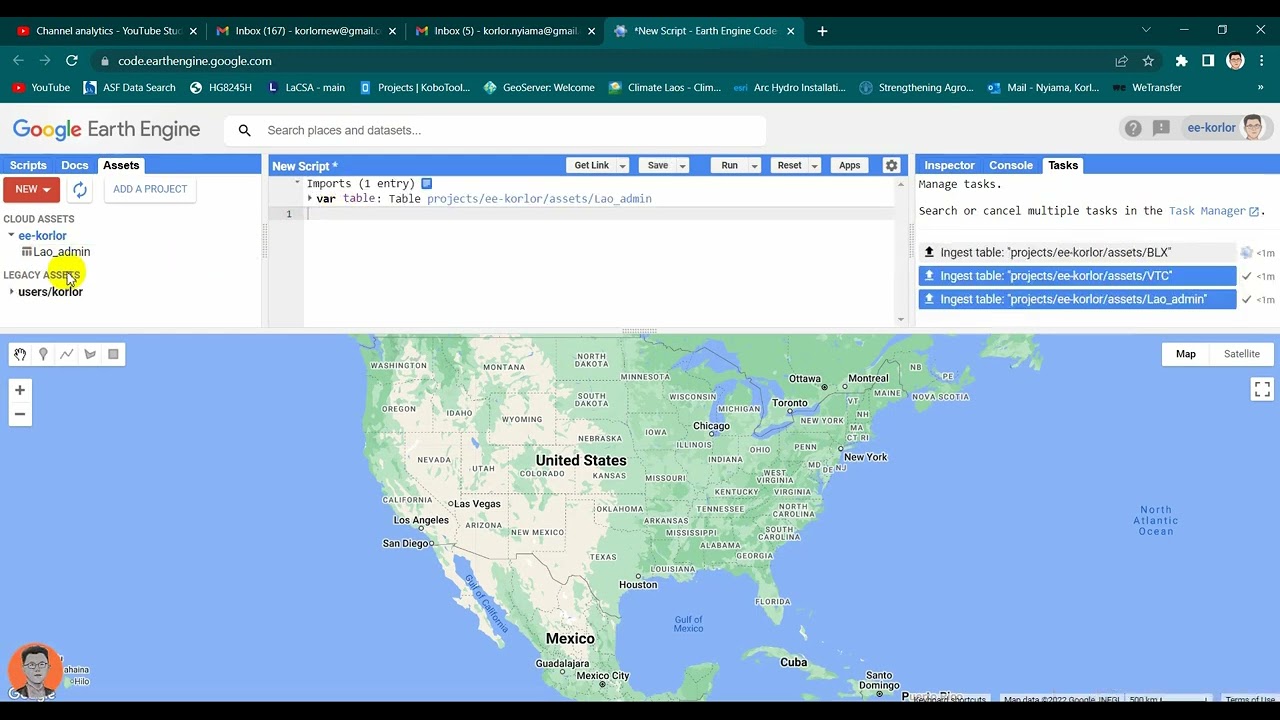Viewport: 1280px width, 720px height.
Task: Collapse the ee-korlor cloud project
Action: click(11, 236)
